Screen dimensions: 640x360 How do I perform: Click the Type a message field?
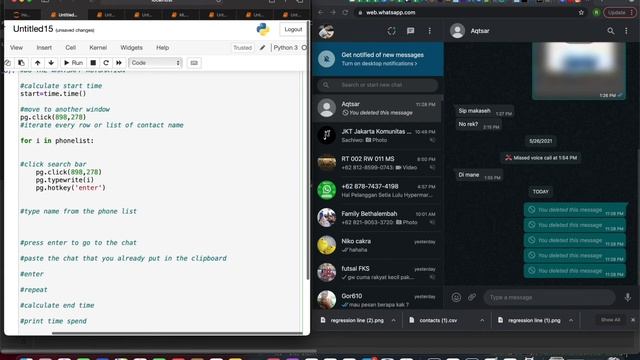pyautogui.click(x=549, y=297)
